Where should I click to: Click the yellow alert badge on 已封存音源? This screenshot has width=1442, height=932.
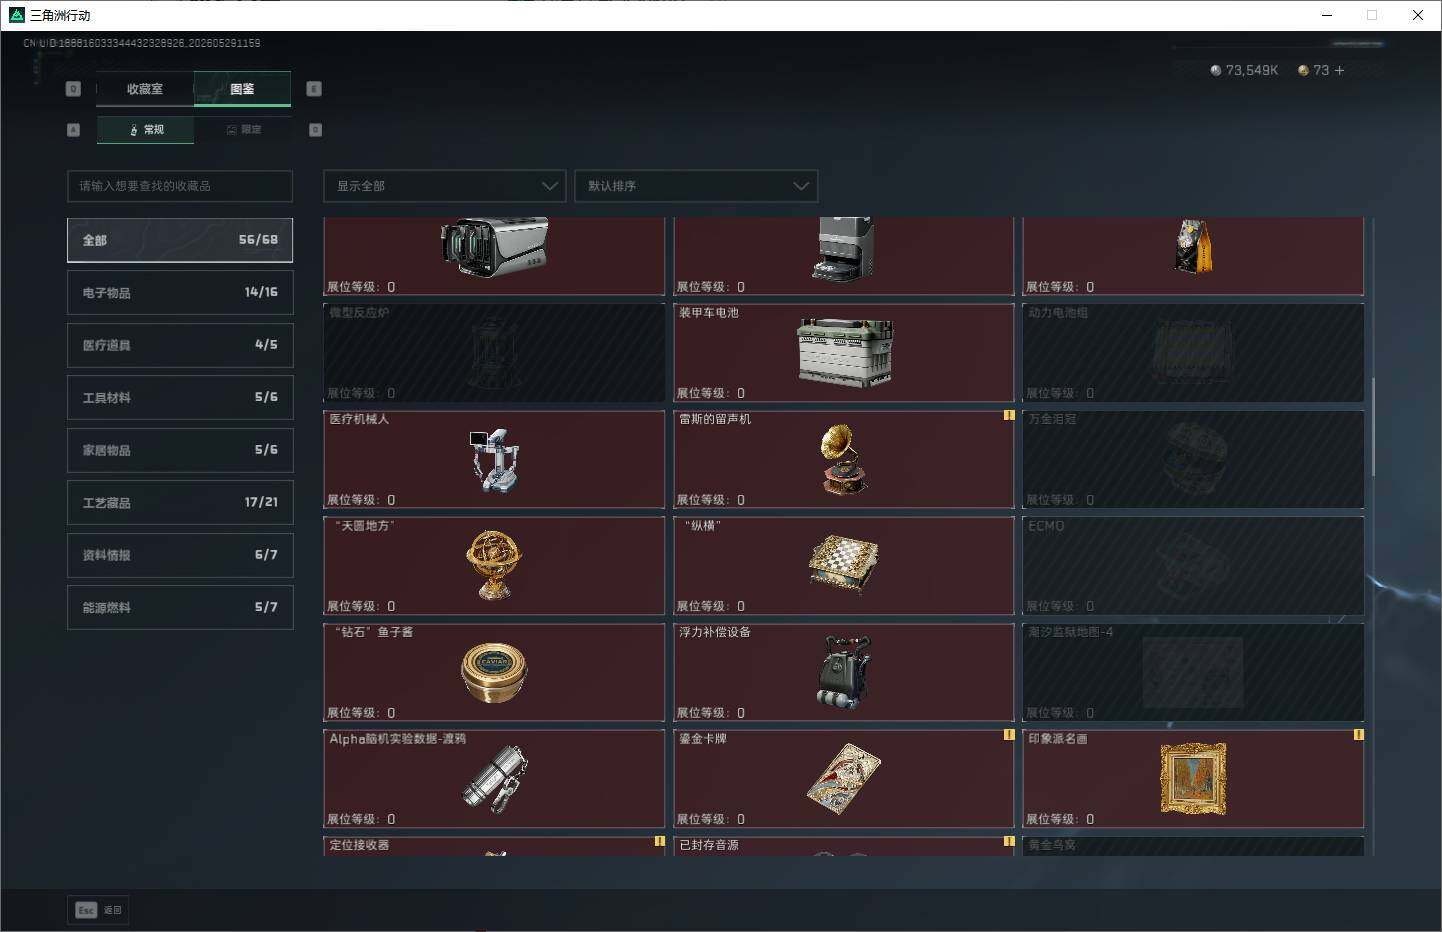(1009, 841)
